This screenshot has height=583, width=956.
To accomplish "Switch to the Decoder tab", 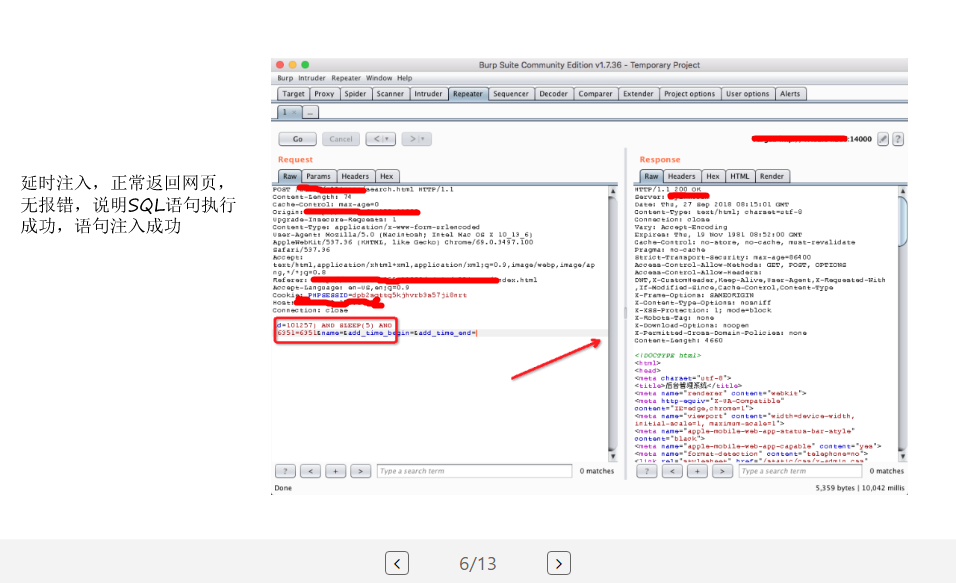I will (554, 94).
